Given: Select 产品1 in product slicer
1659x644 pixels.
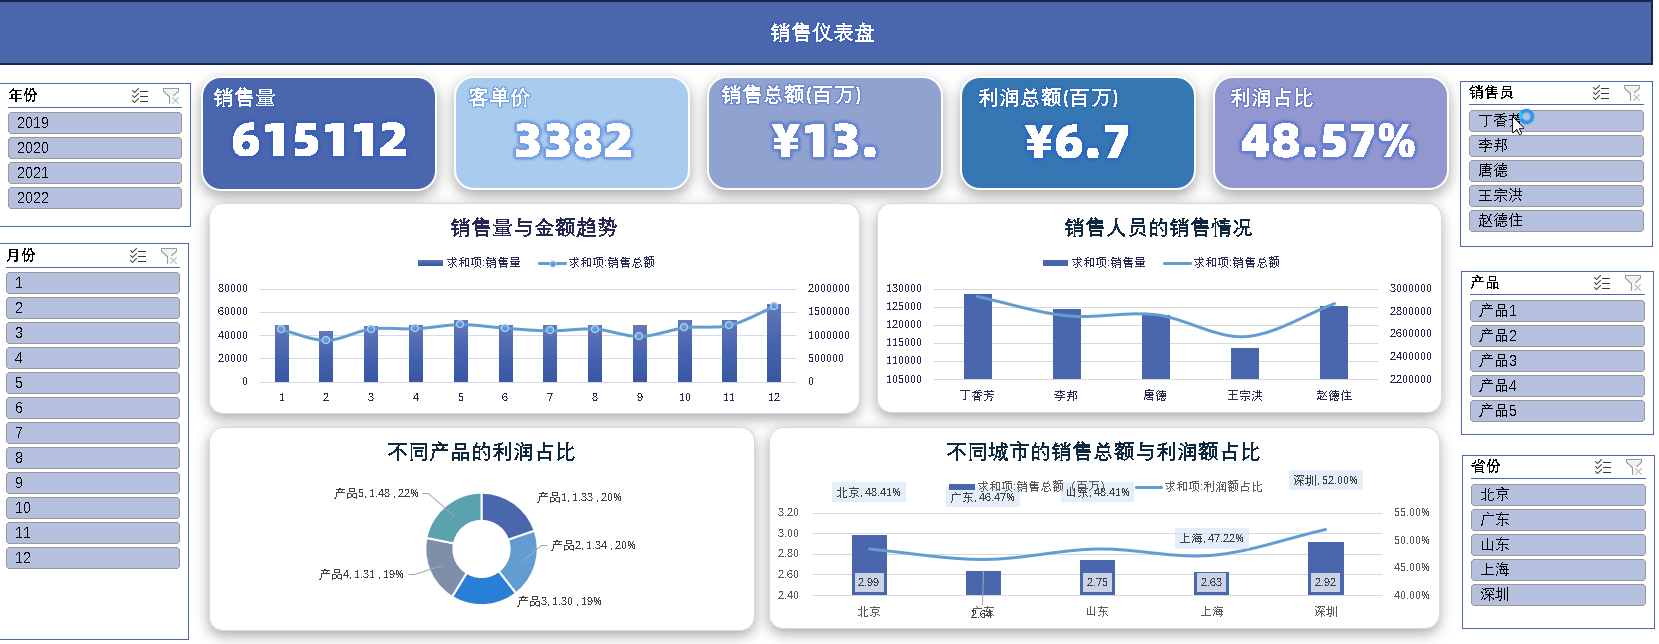Looking at the screenshot, I should [1558, 311].
